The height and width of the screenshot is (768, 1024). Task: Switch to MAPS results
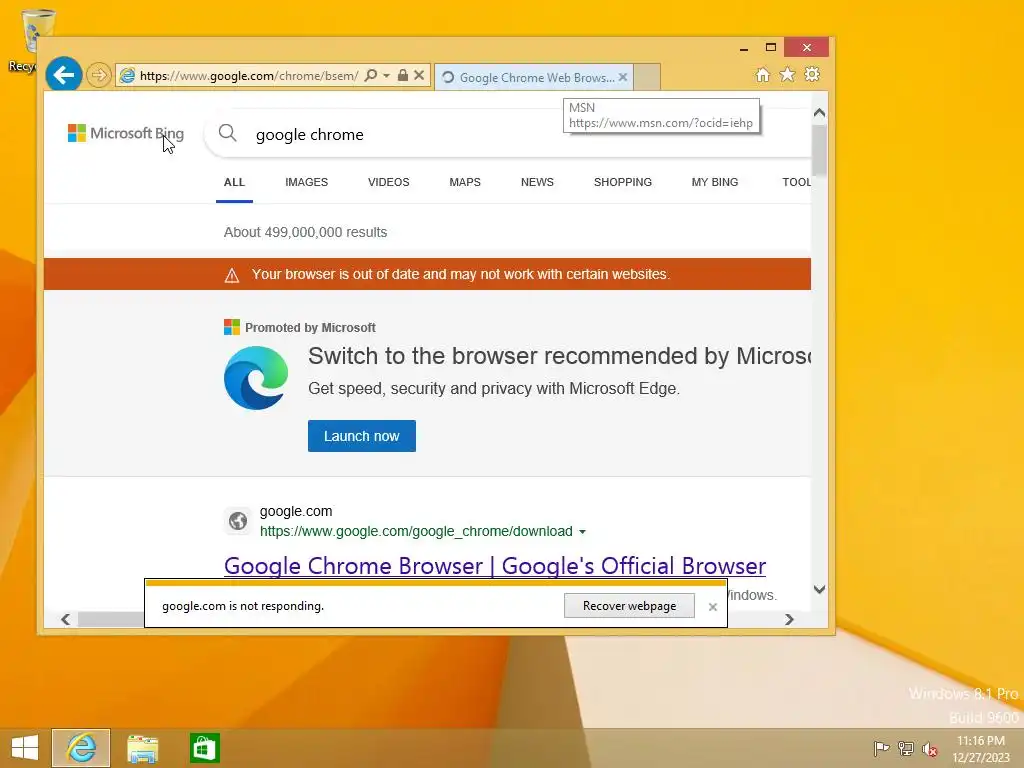[465, 182]
